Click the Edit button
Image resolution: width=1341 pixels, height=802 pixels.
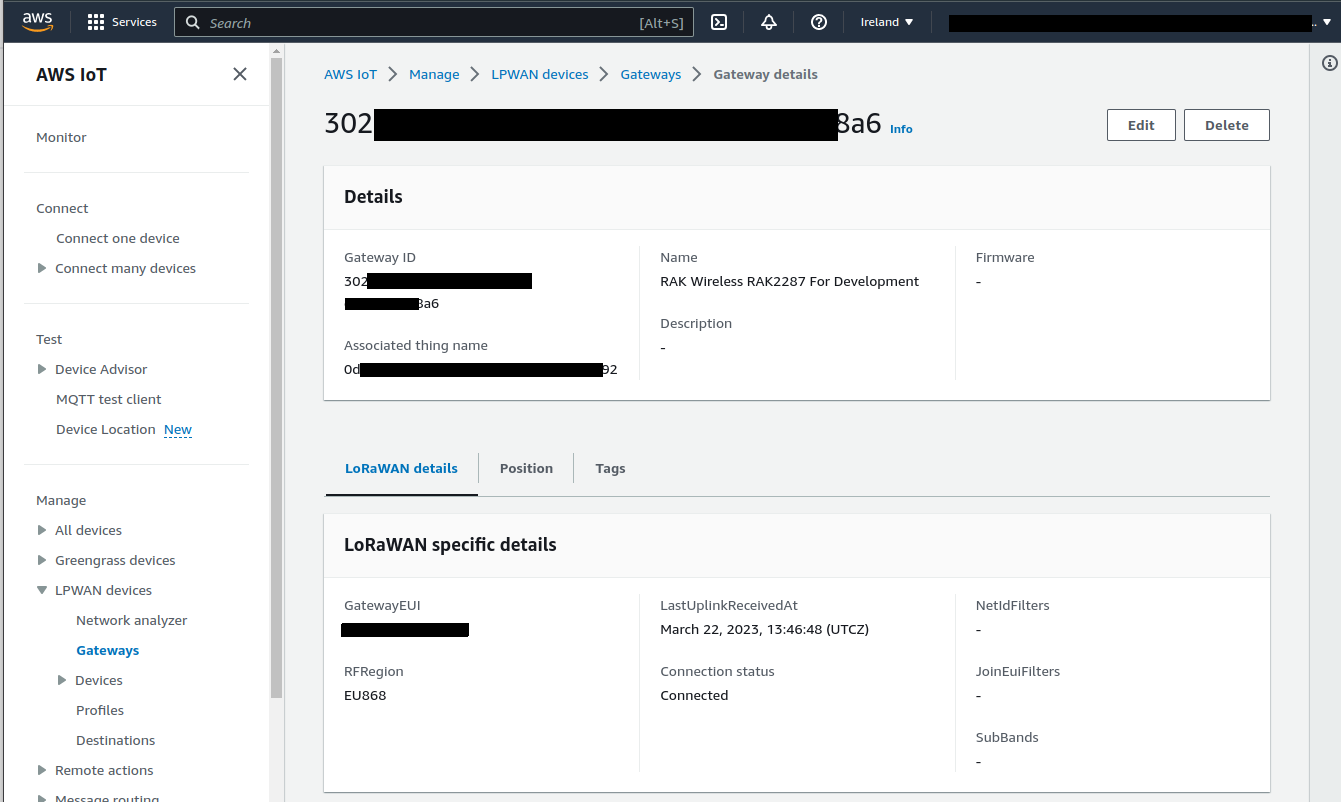click(1141, 125)
